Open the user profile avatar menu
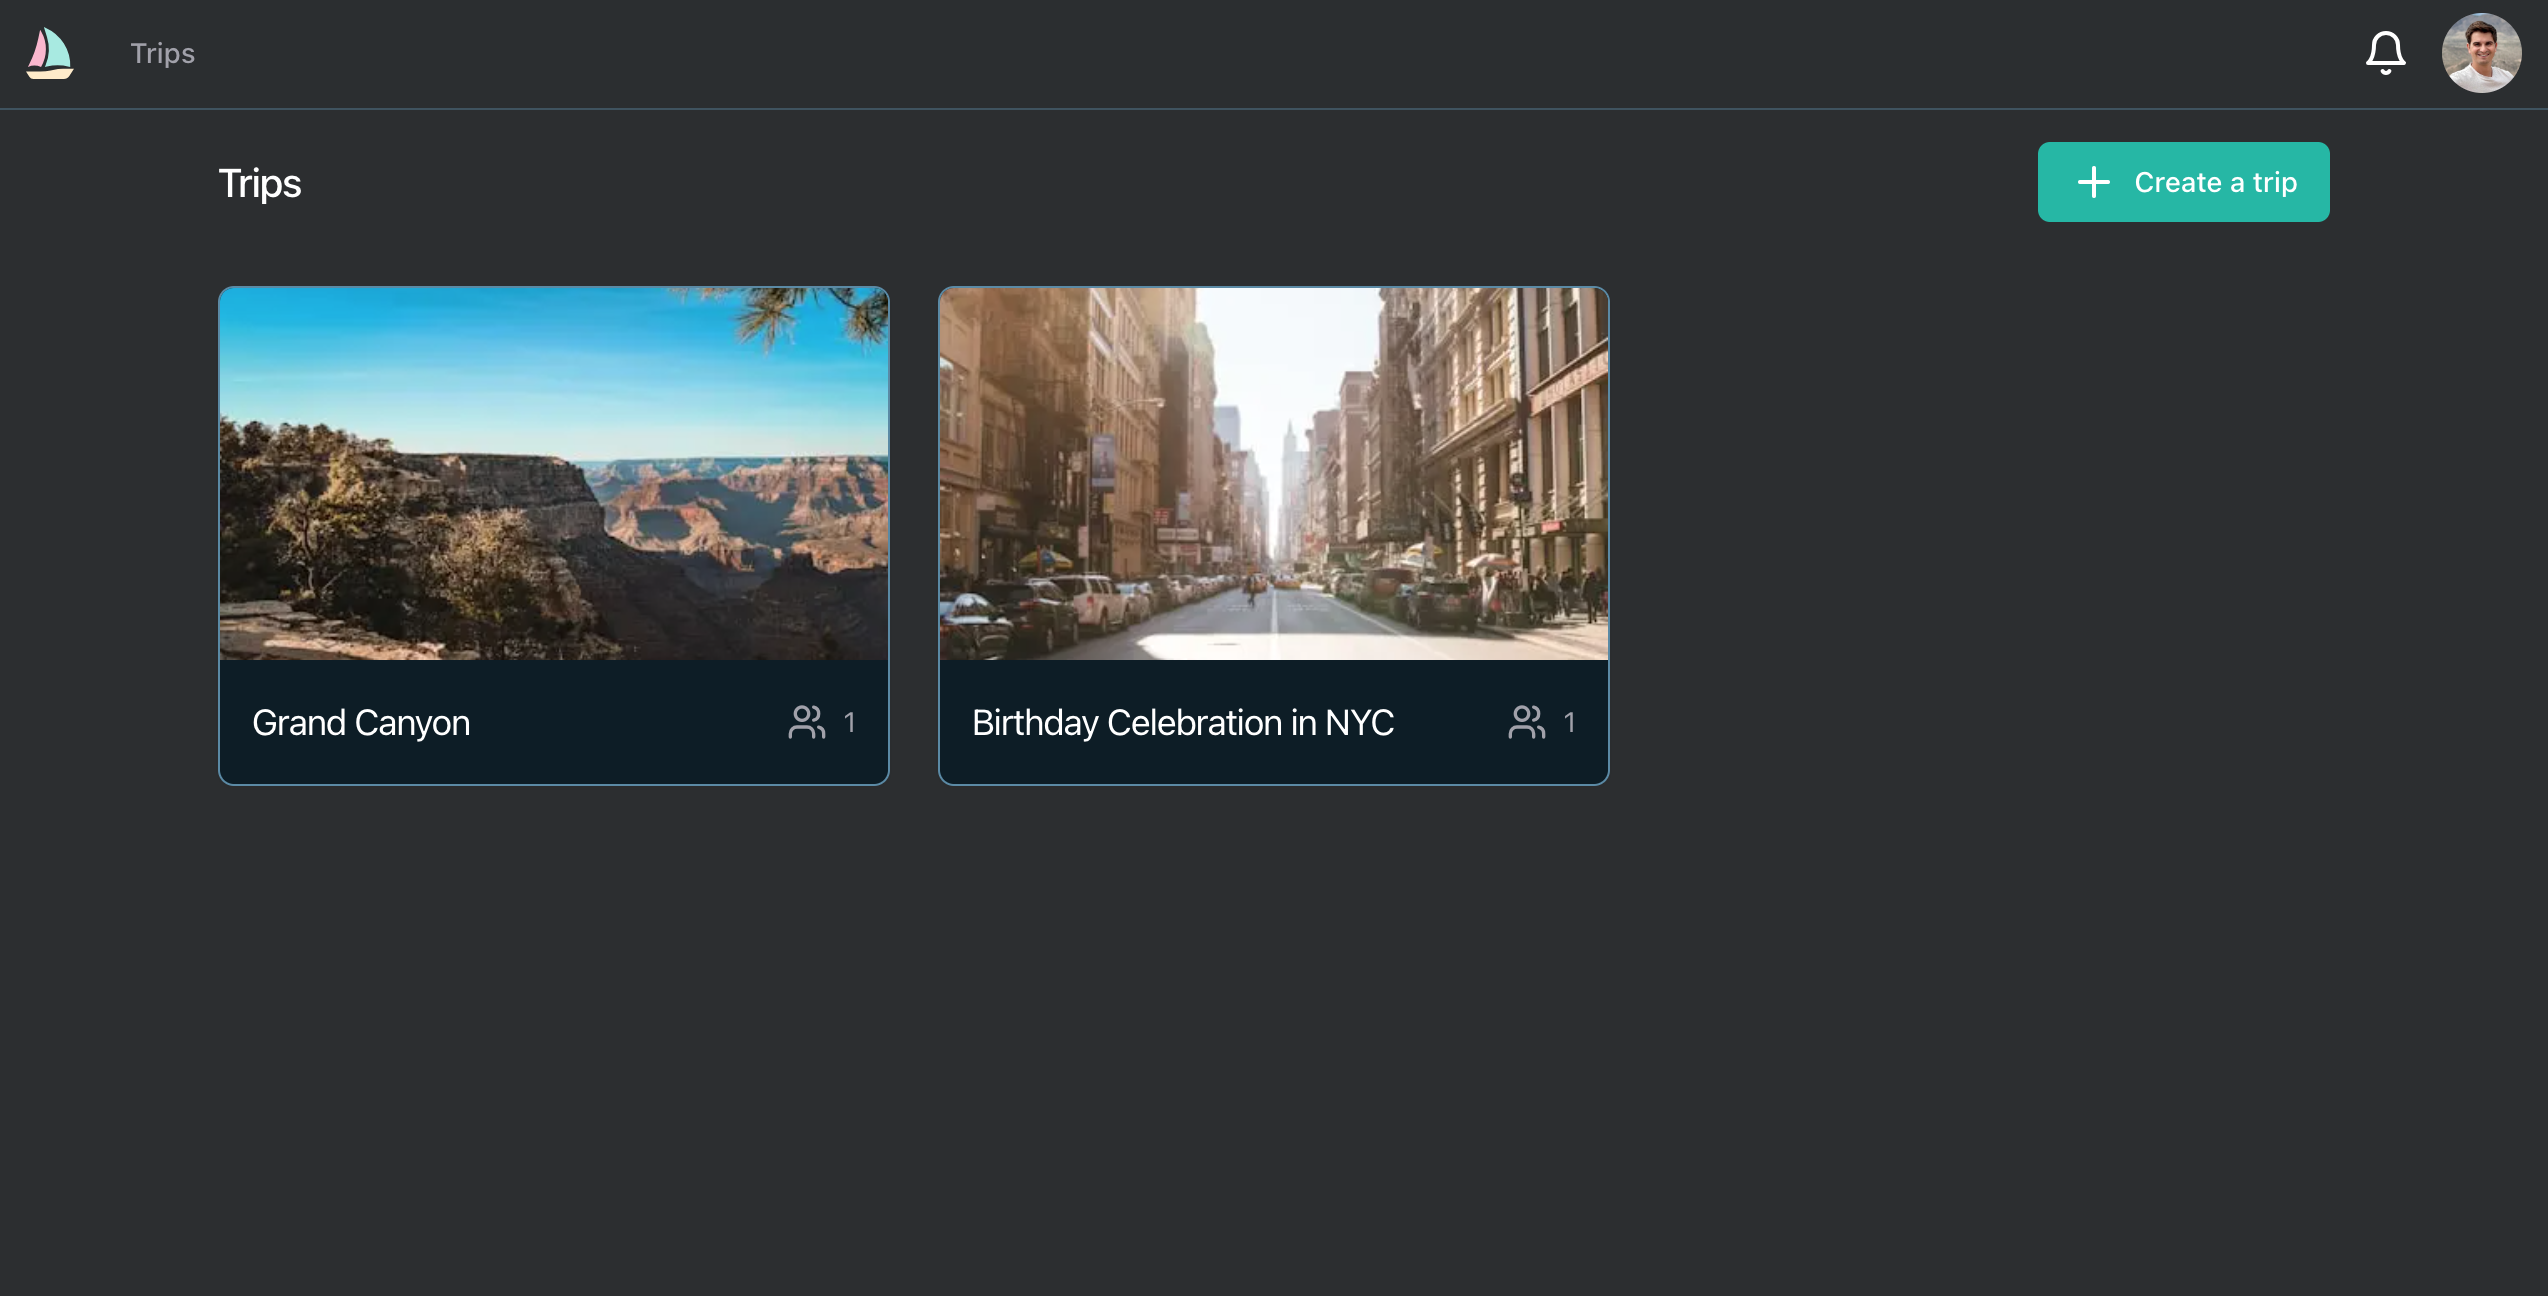 tap(2481, 53)
